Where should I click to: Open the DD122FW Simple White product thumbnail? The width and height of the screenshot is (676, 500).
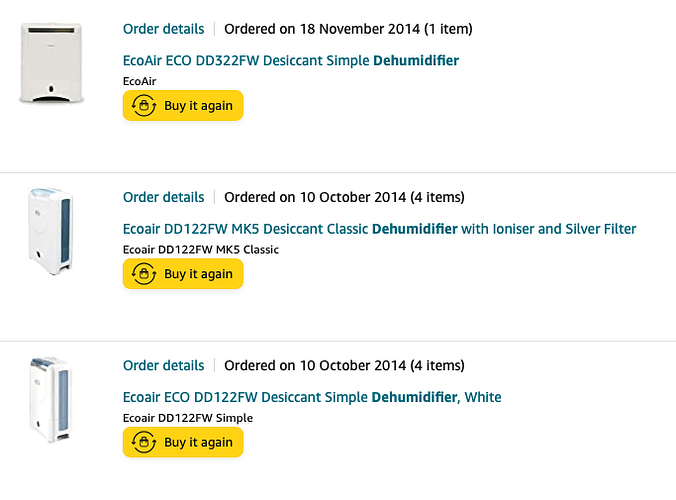tap(51, 400)
